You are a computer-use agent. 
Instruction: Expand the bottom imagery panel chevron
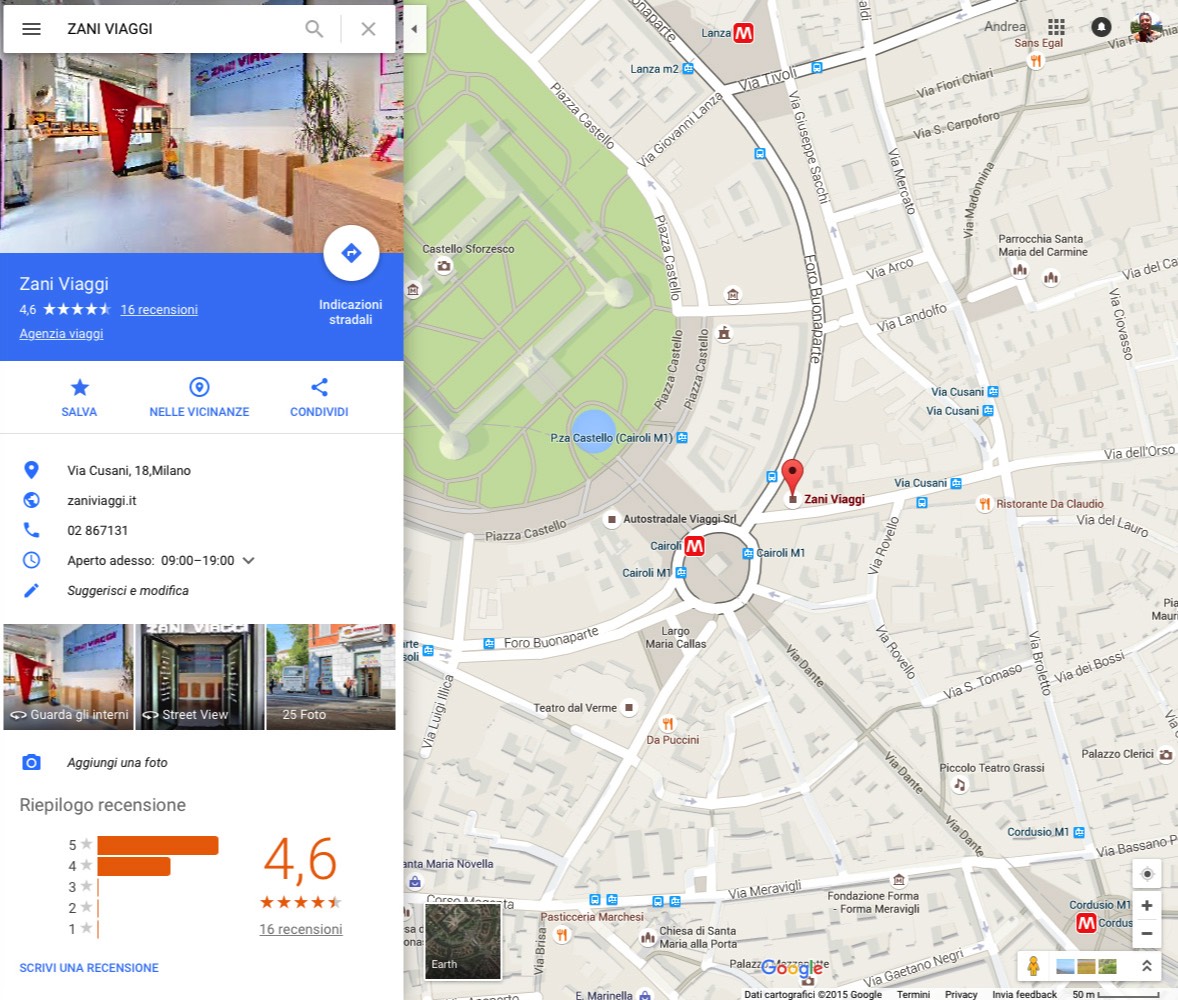point(1146,966)
